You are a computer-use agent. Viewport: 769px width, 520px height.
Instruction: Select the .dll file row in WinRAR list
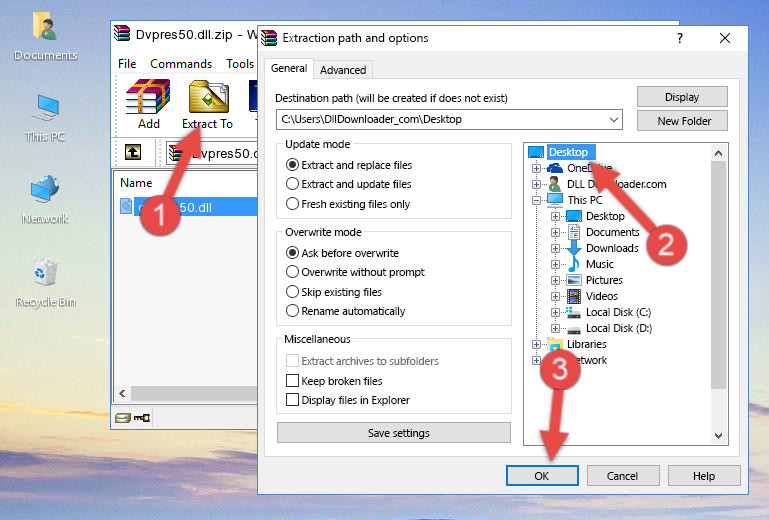click(187, 207)
